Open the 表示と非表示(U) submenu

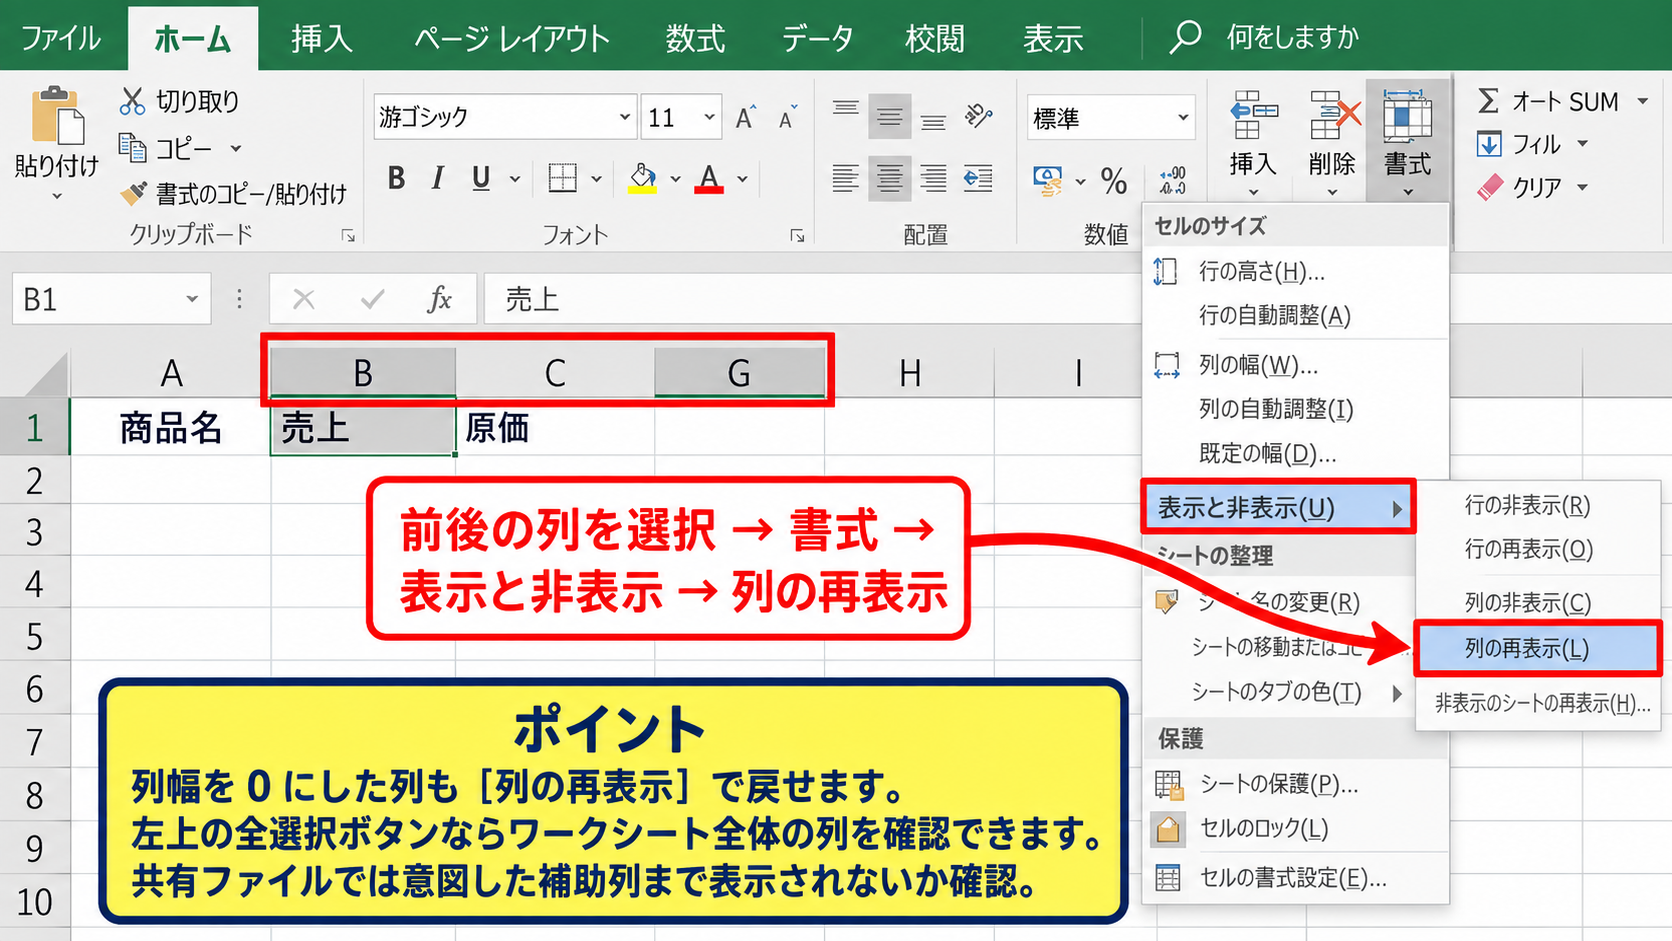pyautogui.click(x=1279, y=508)
